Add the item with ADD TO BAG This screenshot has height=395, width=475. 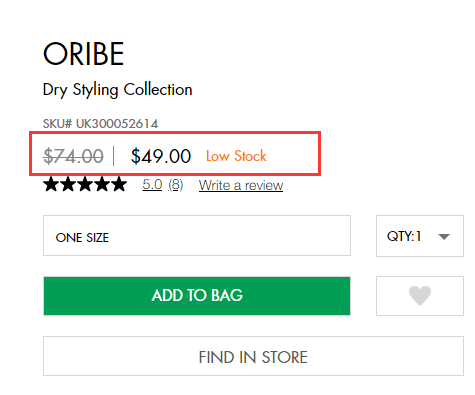click(197, 296)
